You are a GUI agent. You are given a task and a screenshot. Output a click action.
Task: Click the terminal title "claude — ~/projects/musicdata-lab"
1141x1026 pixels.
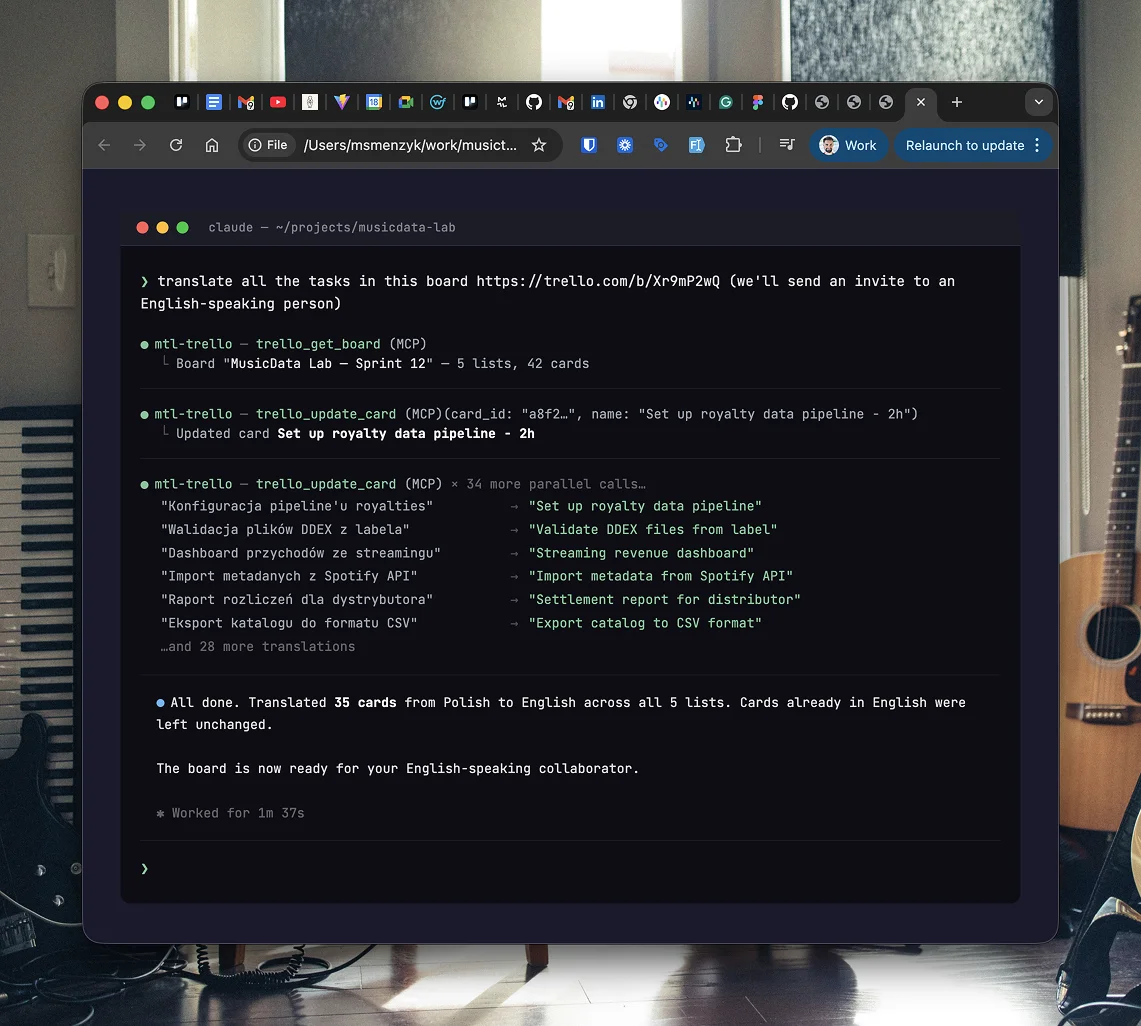(332, 228)
